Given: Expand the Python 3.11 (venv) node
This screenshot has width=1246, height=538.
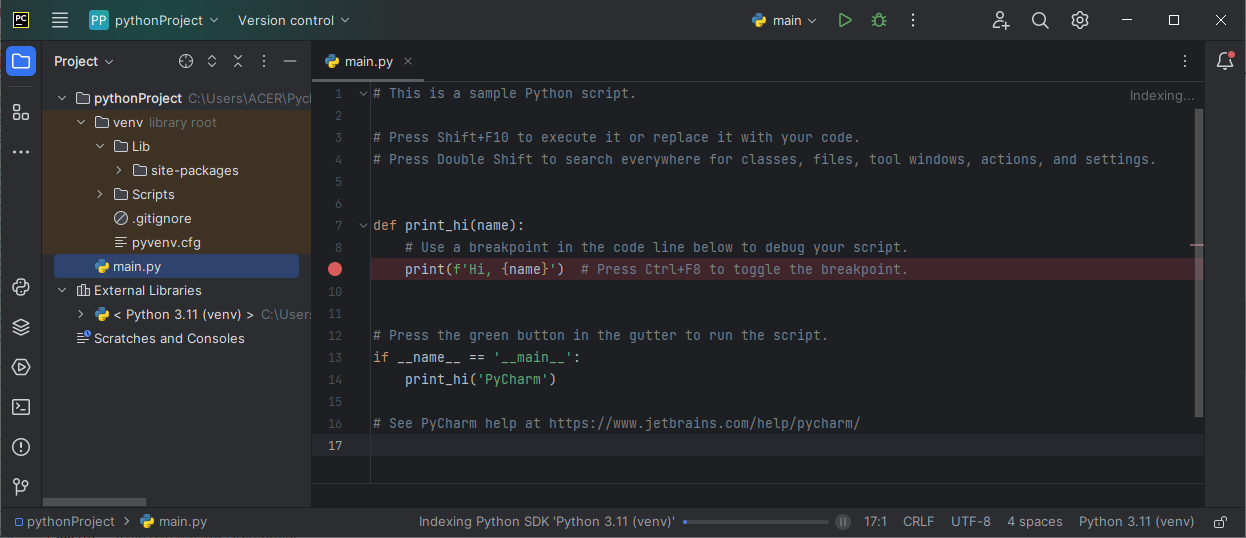Looking at the screenshot, I should pos(81,314).
